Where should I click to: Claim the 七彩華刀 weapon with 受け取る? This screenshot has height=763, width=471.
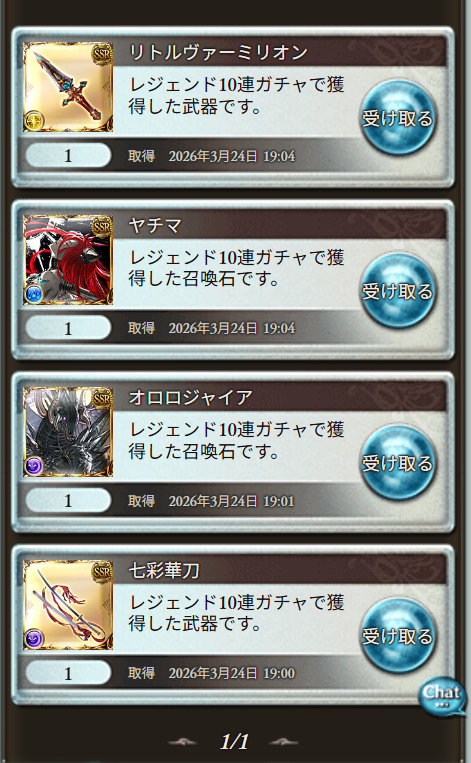(x=398, y=636)
